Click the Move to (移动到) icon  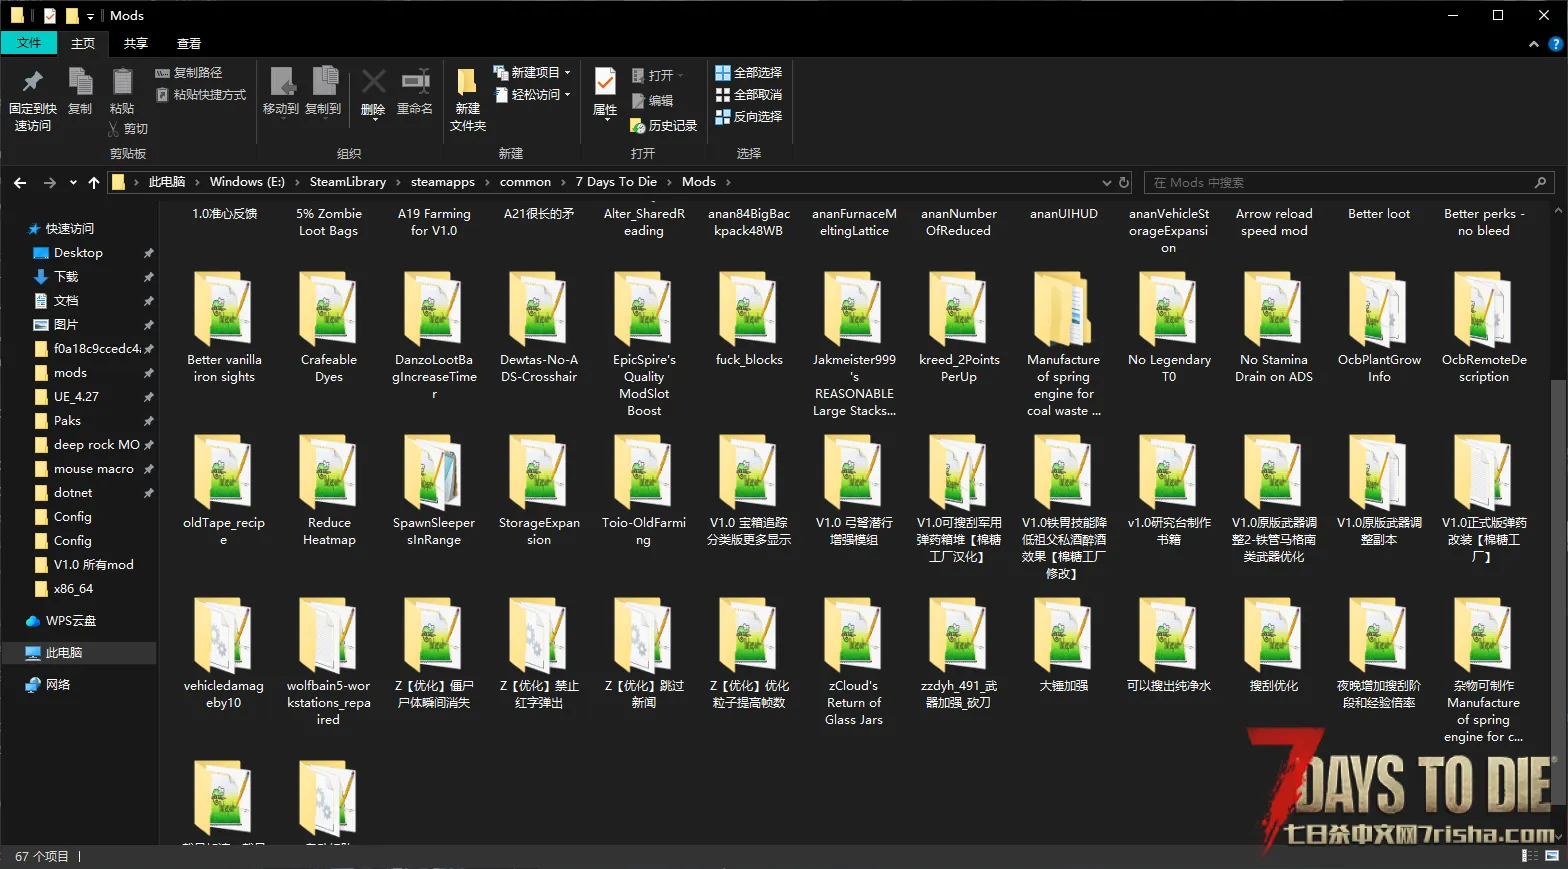(281, 82)
